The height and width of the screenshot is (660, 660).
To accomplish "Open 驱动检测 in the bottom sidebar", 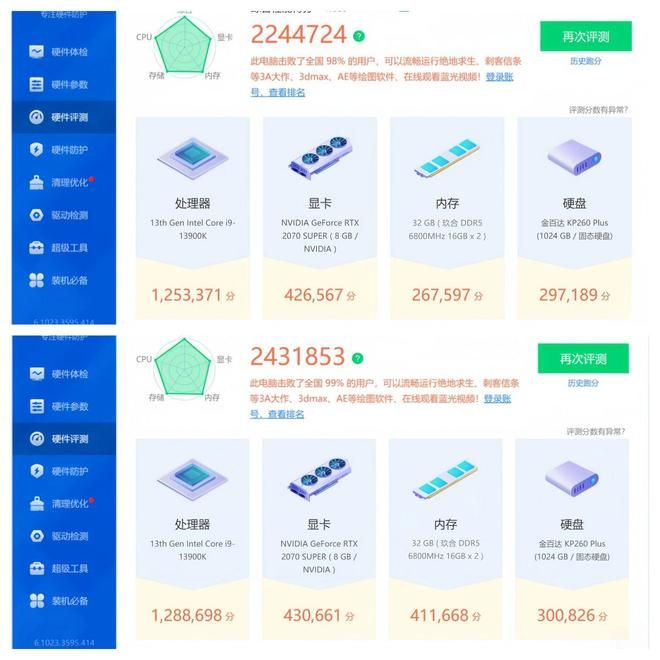I will [59, 536].
